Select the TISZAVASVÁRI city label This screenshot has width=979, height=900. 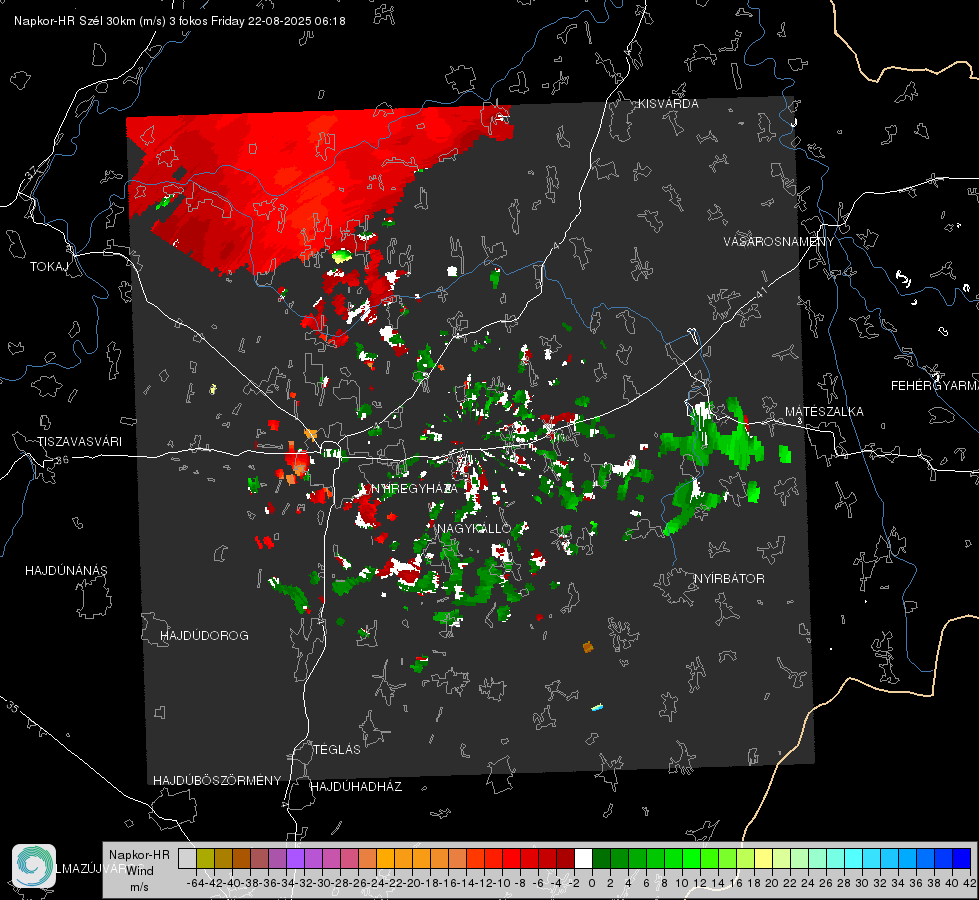79,442
